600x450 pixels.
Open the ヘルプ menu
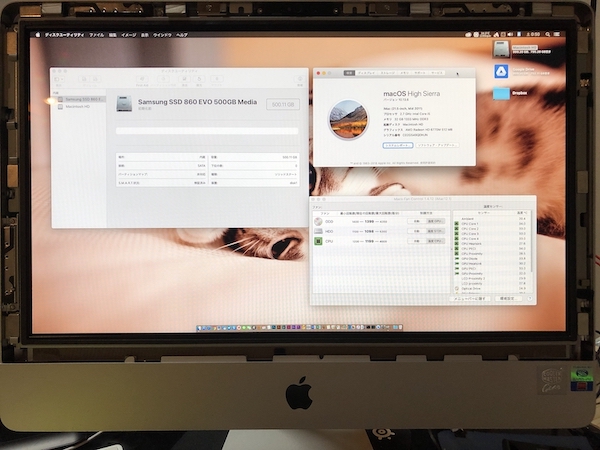tap(182, 35)
